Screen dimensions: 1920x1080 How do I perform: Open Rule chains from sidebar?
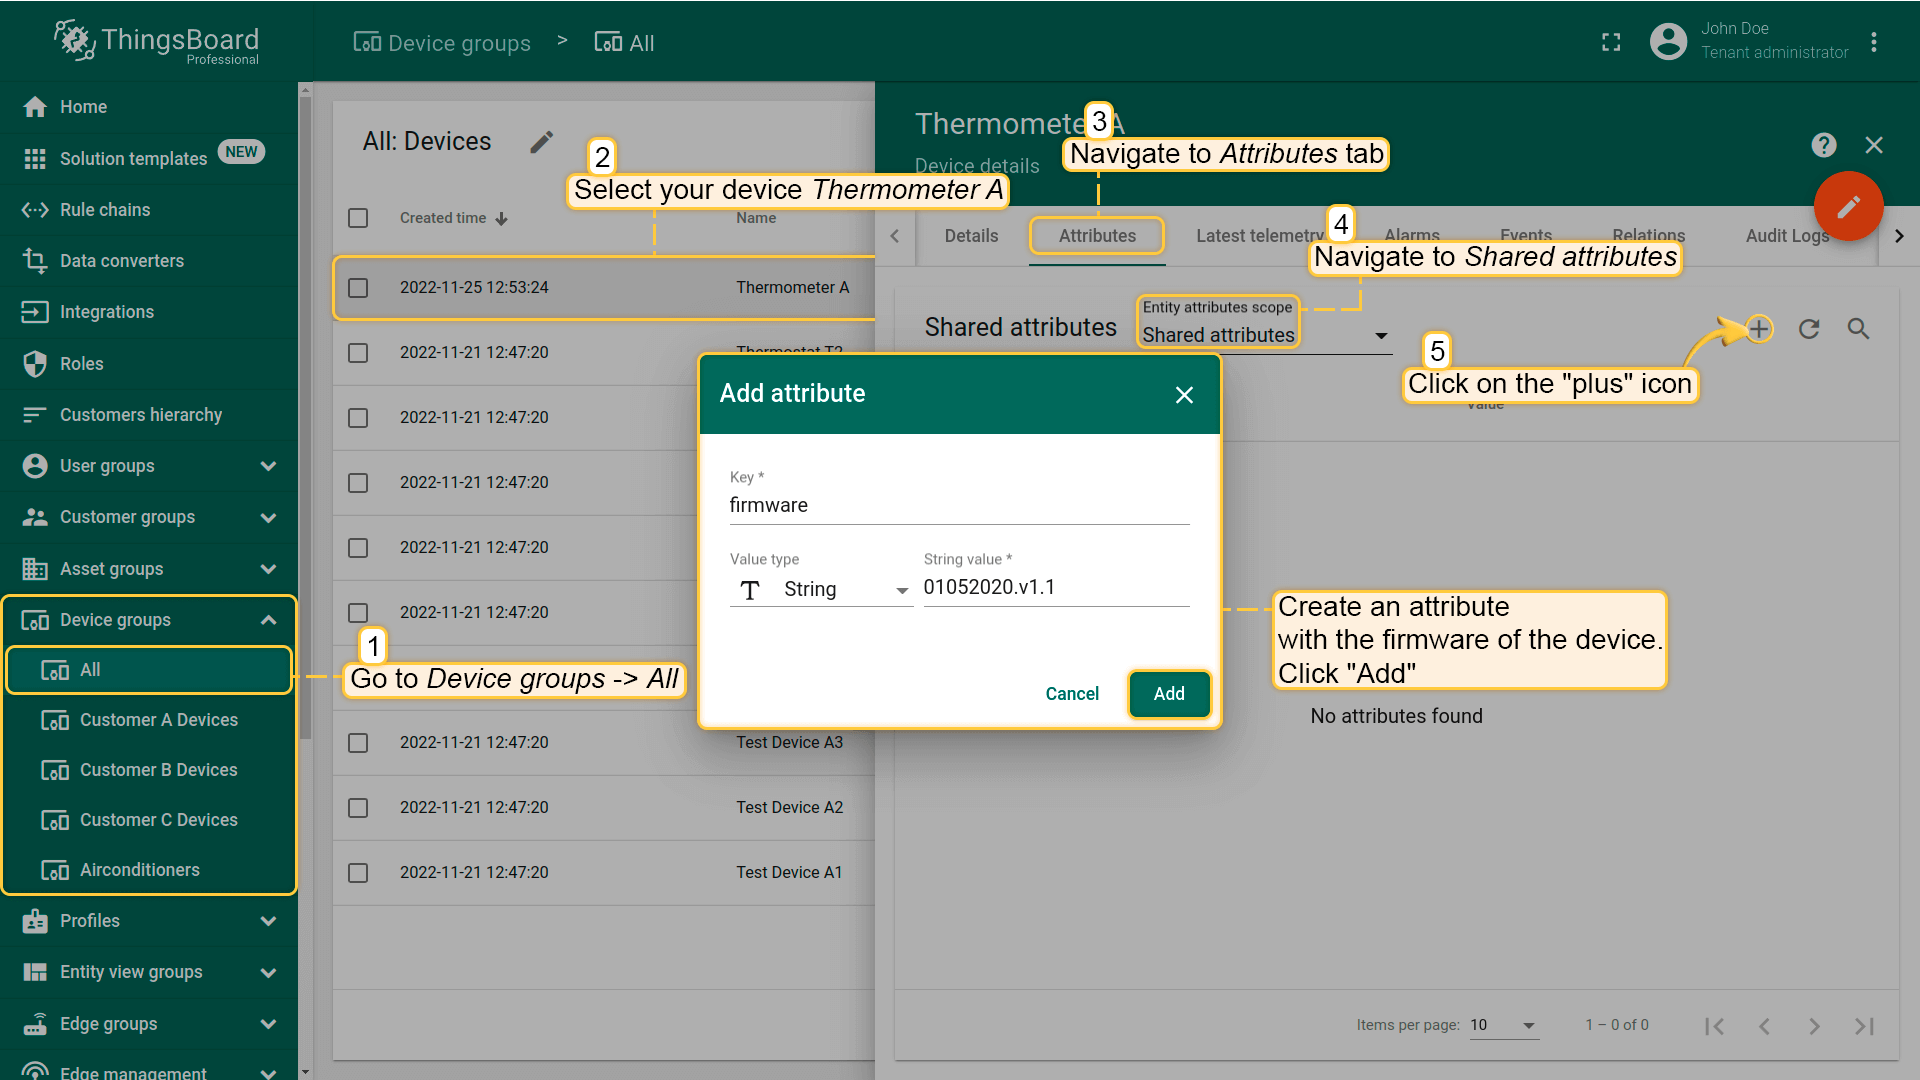pos(105,210)
